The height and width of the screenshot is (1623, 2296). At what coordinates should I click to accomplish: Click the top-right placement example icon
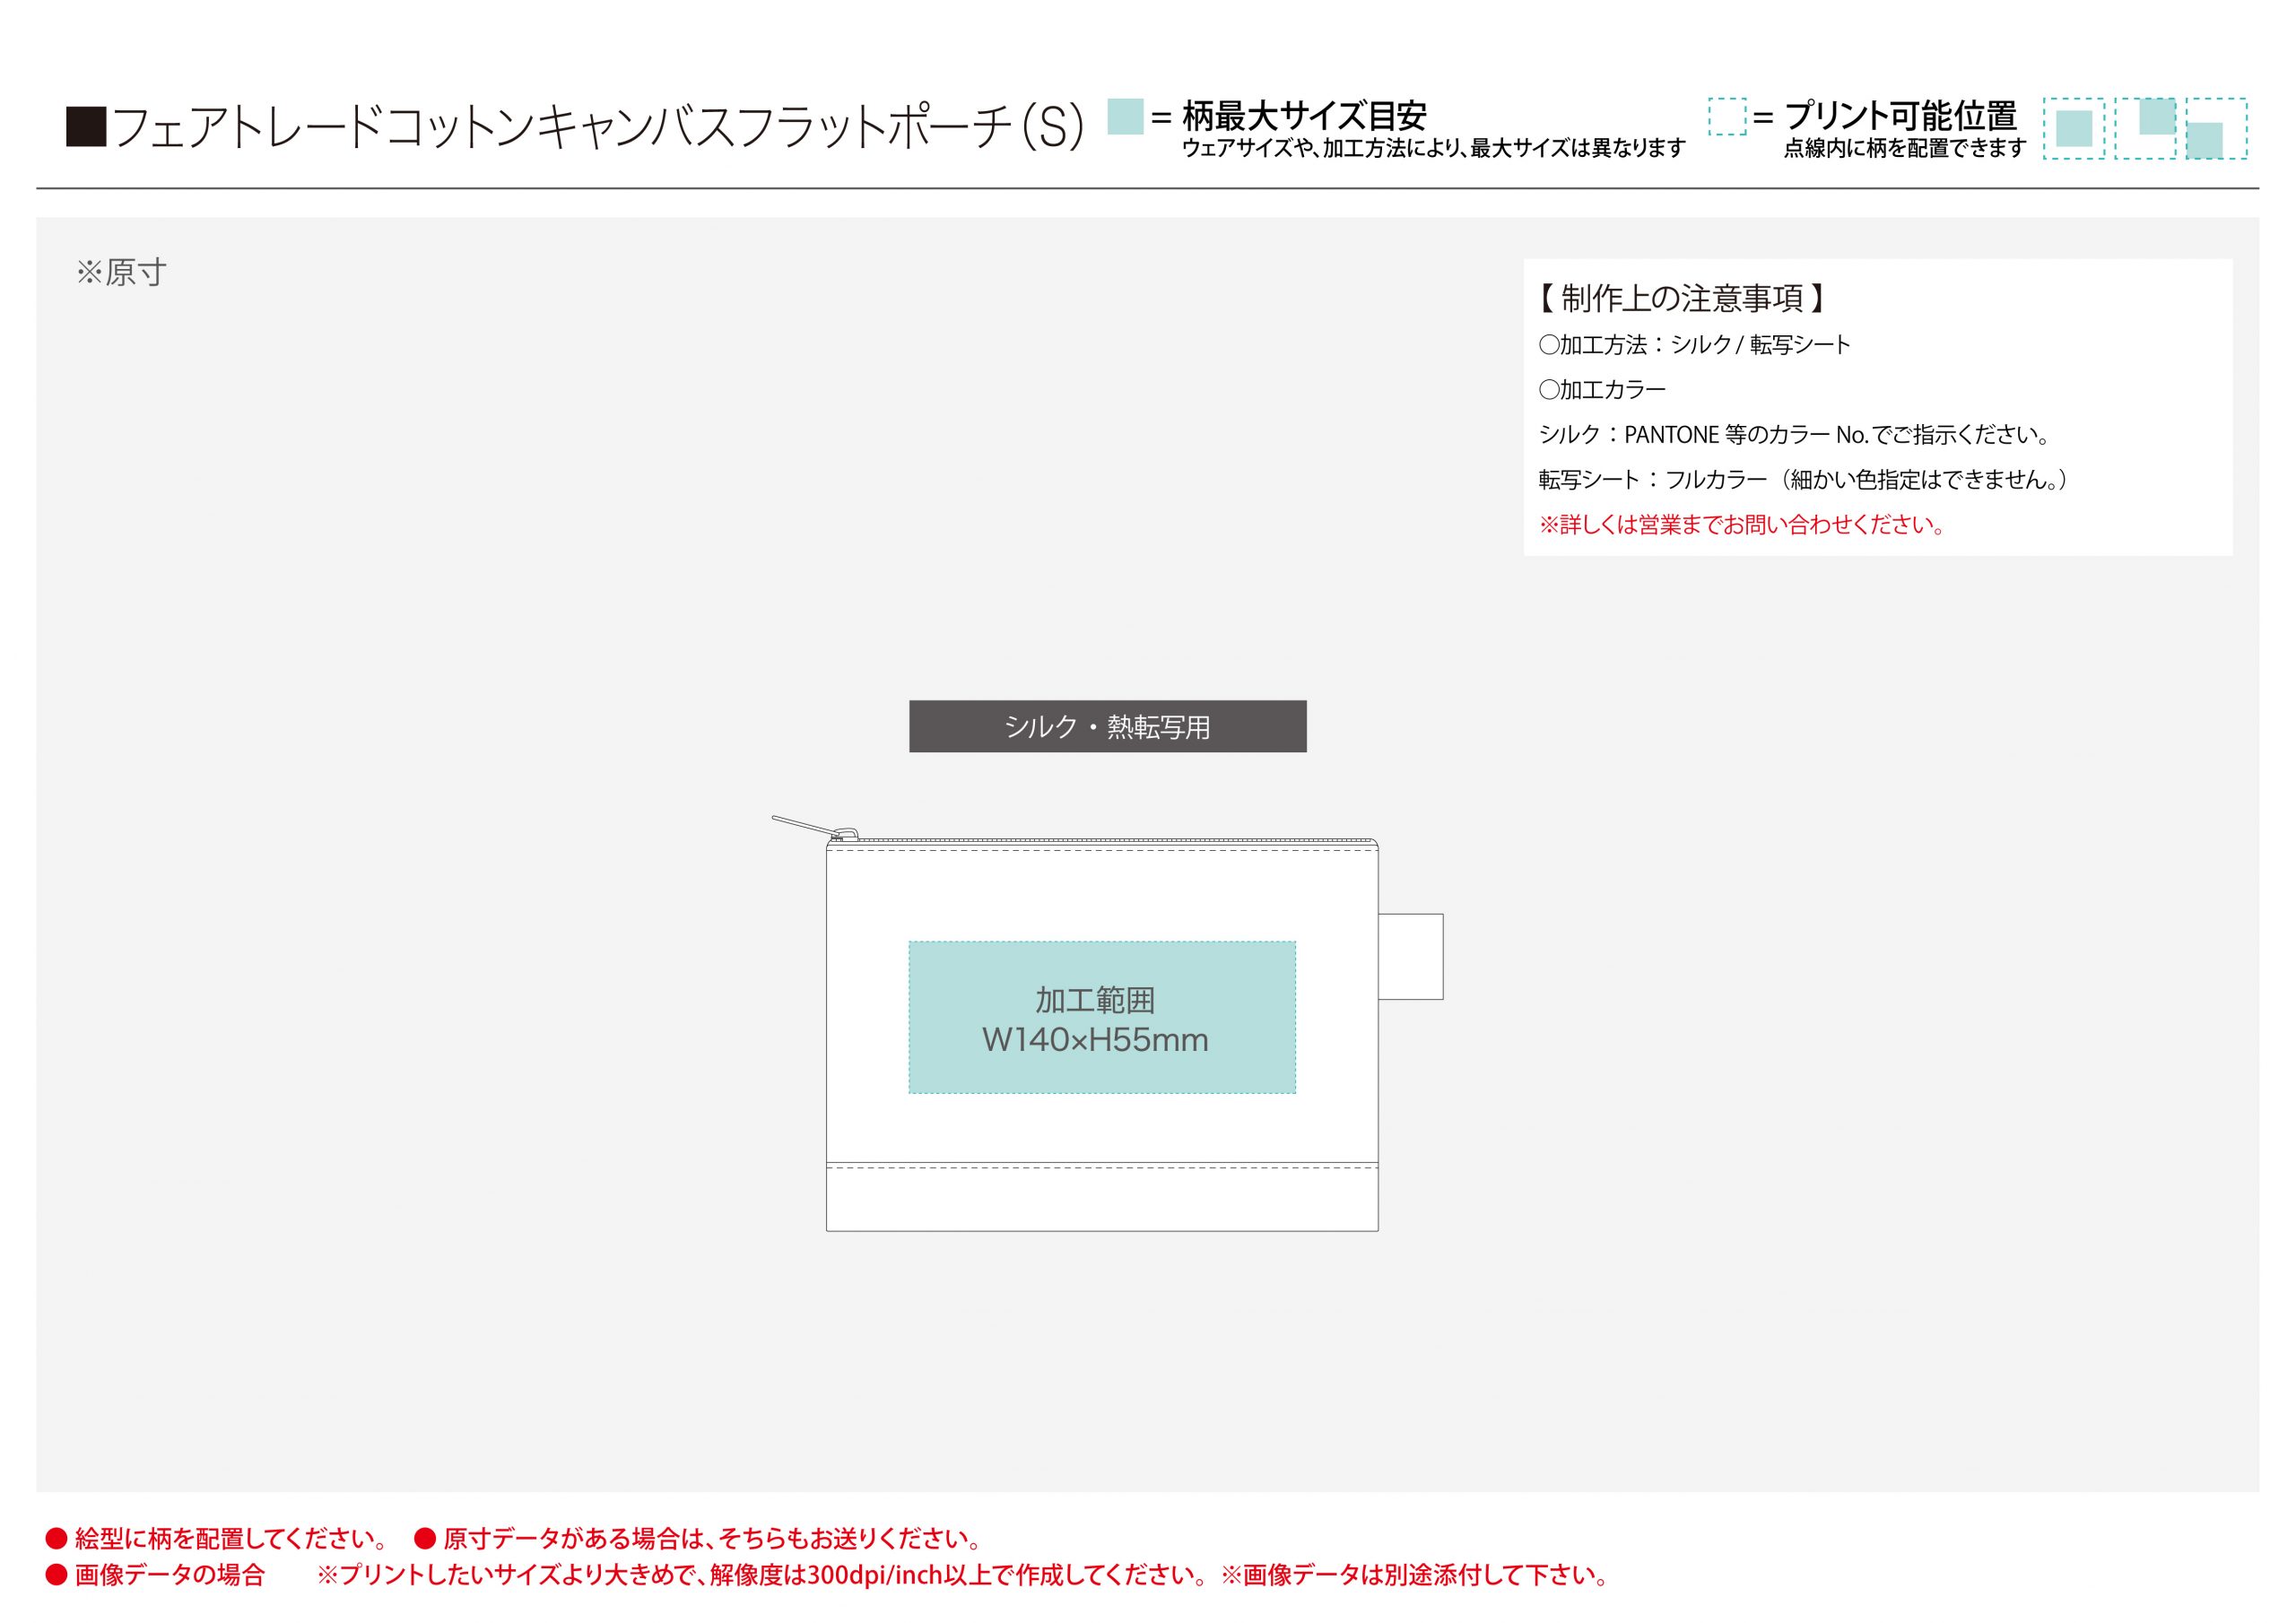tap(2145, 128)
